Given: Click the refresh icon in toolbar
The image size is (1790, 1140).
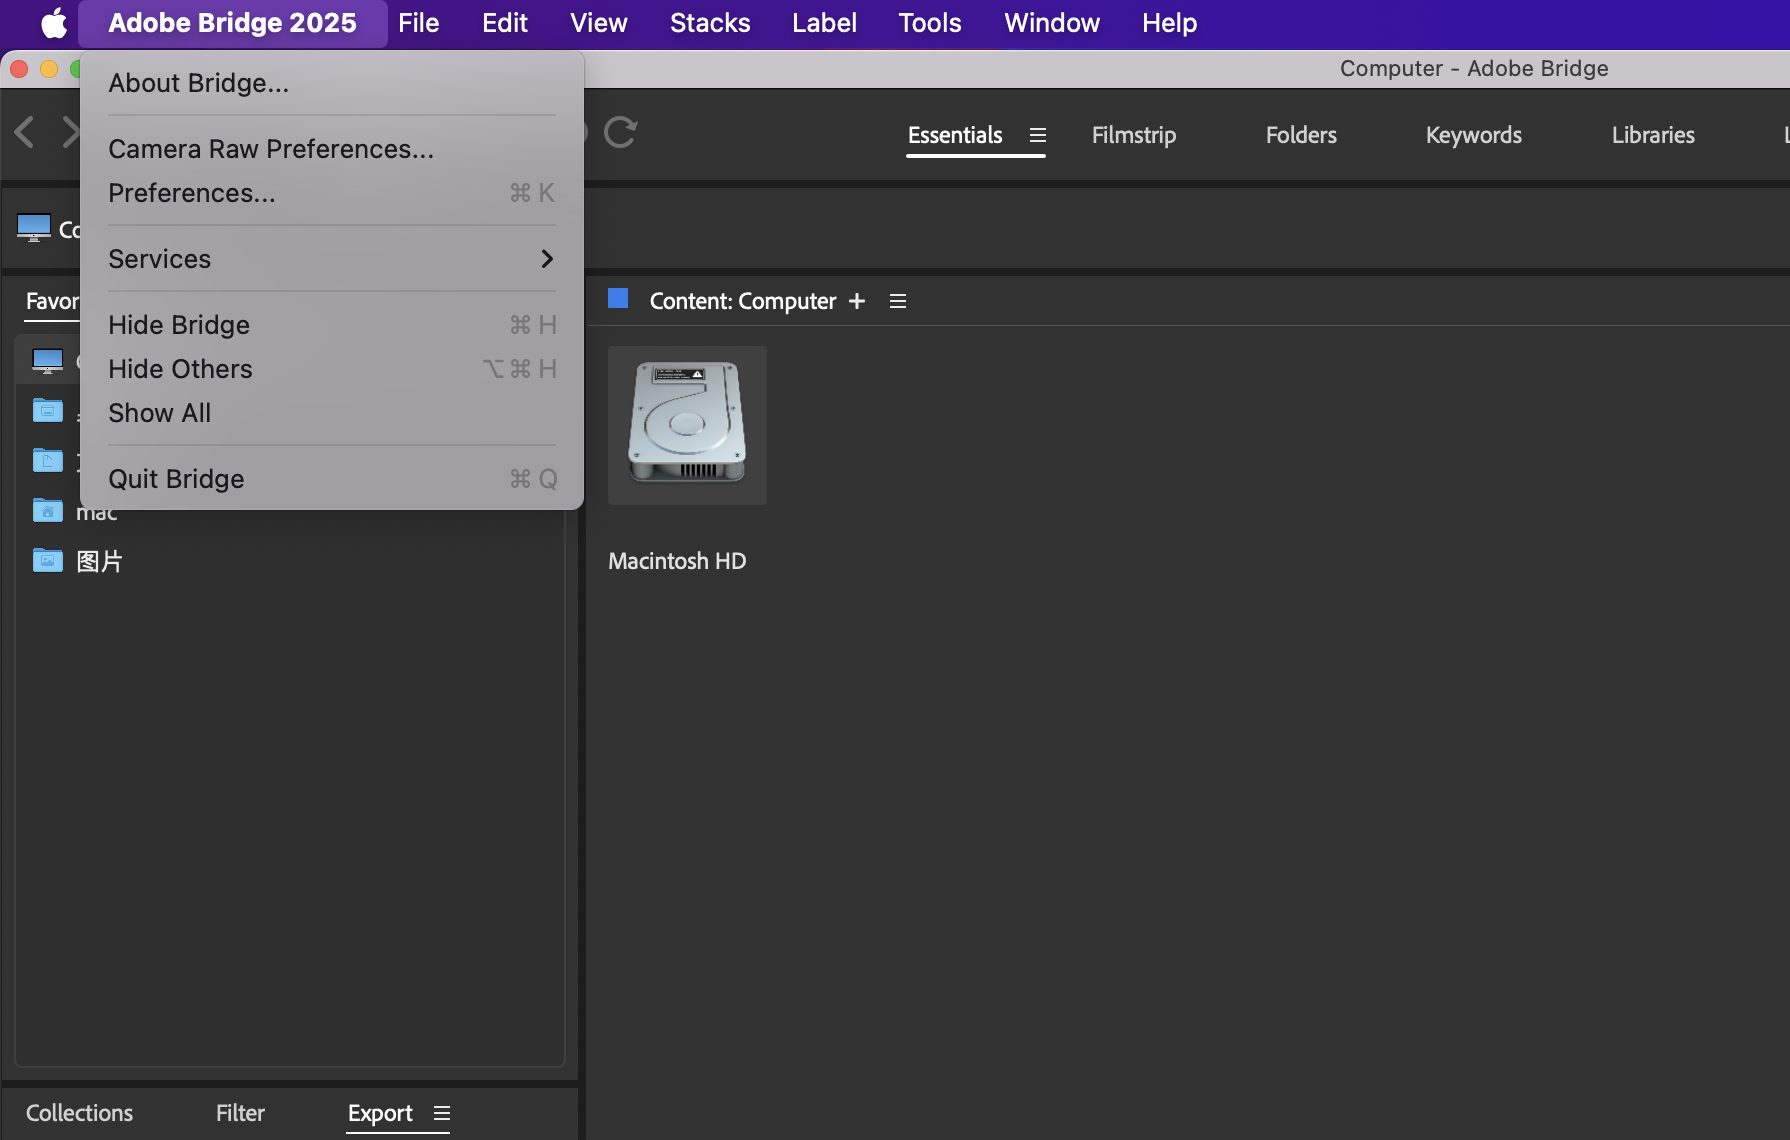Looking at the screenshot, I should [x=620, y=133].
